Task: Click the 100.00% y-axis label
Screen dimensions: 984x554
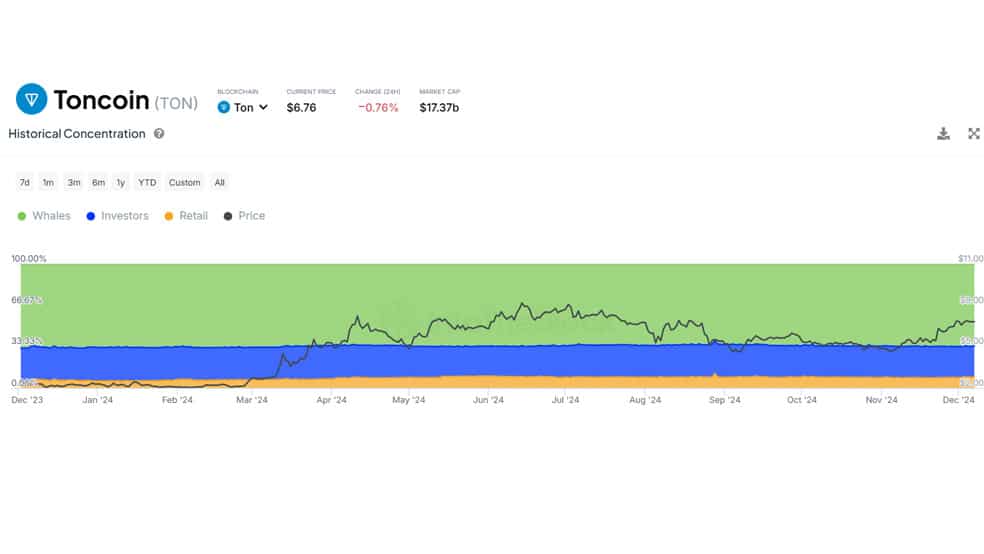Action: 29,258
